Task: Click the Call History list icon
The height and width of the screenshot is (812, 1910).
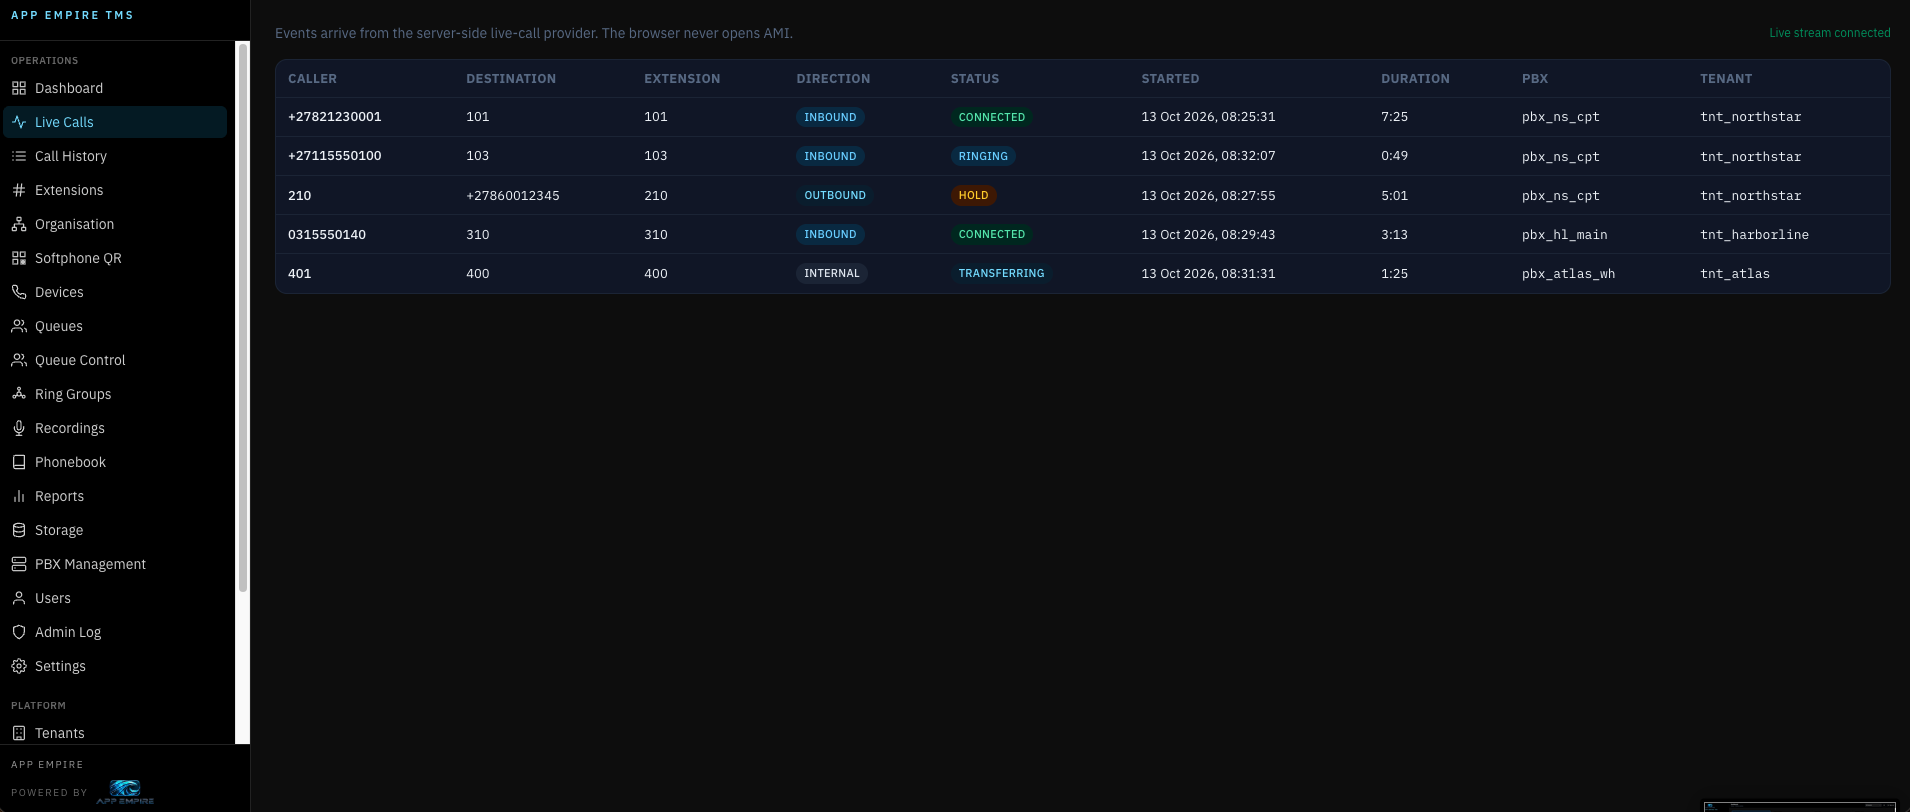Action: pyautogui.click(x=19, y=156)
